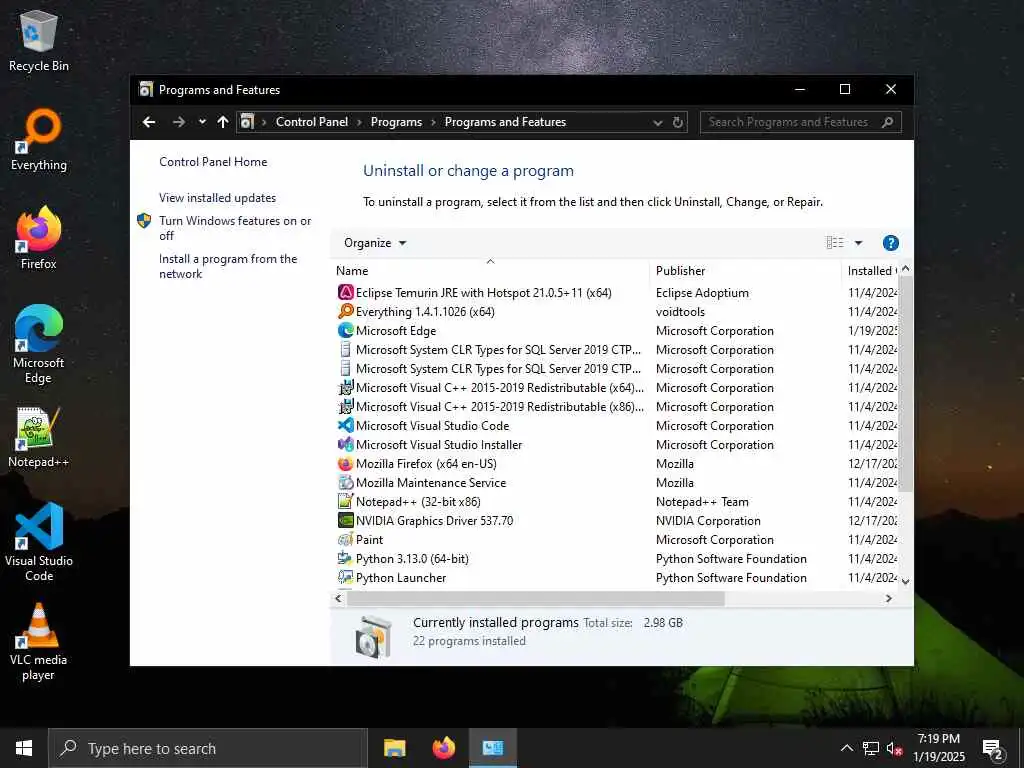The height and width of the screenshot is (768, 1024).
Task: Click the Everything 1.4.1.1026 list icon
Action: click(345, 312)
